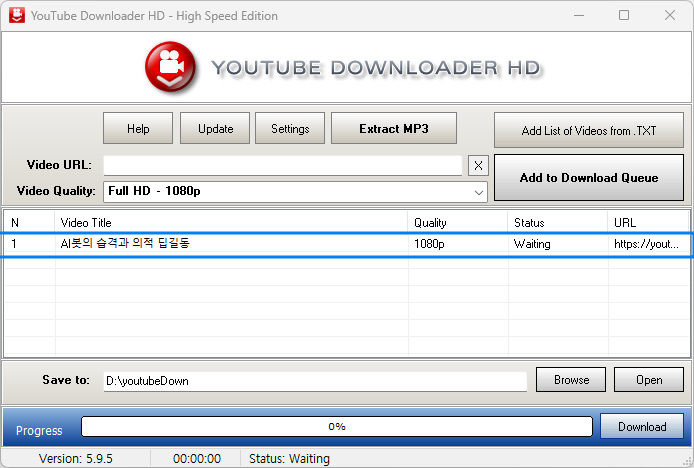Image resolution: width=694 pixels, height=468 pixels.
Task: Click the https://yout... URL cell
Action: (646, 244)
